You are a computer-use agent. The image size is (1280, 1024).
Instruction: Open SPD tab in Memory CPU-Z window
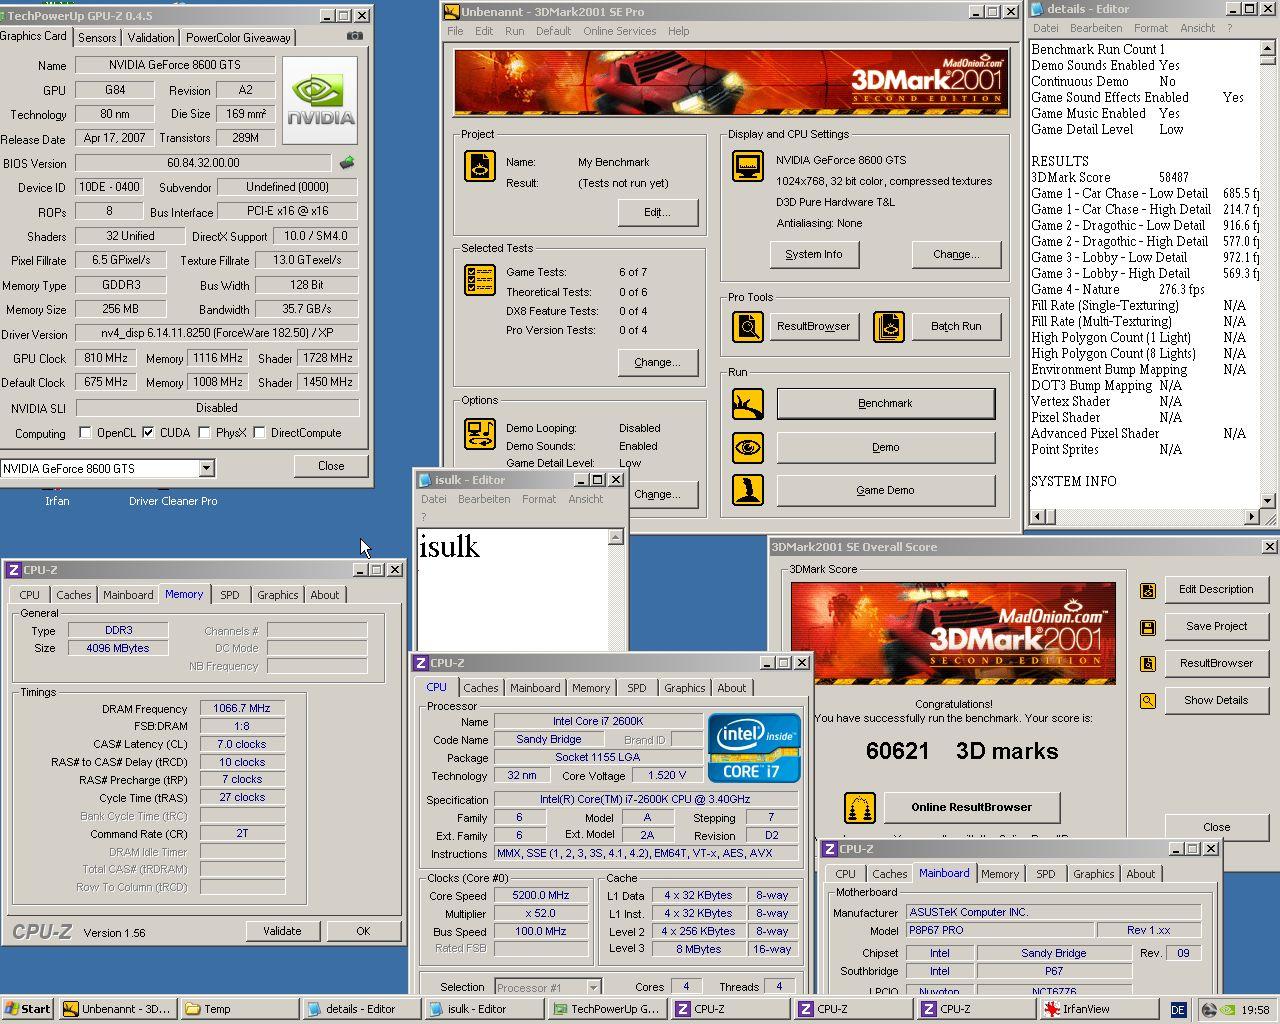point(230,595)
